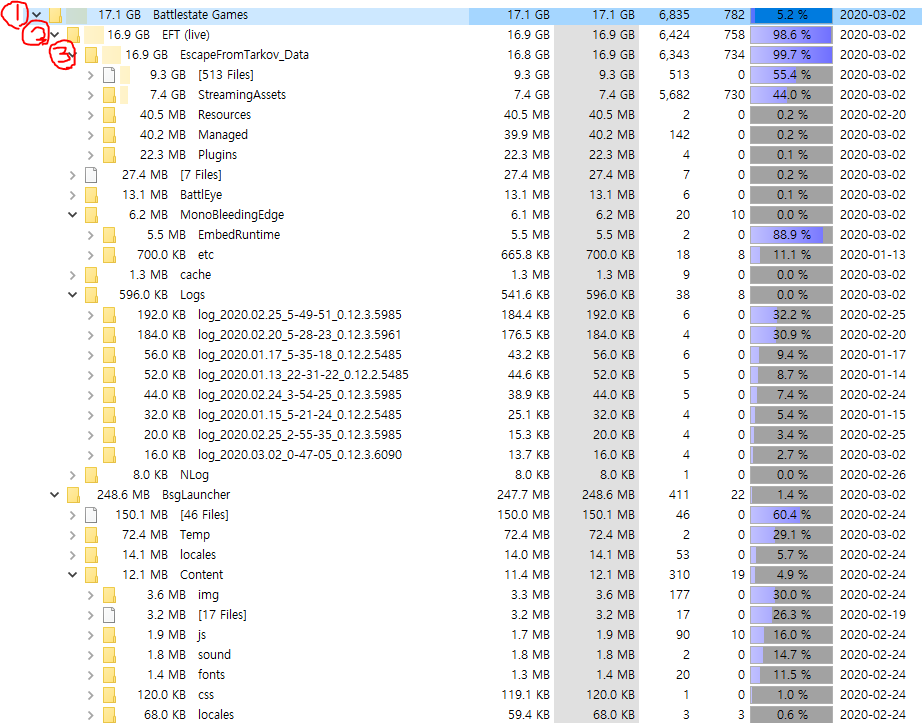
Task: Click the [7 Files] file icon
Action: [91, 175]
